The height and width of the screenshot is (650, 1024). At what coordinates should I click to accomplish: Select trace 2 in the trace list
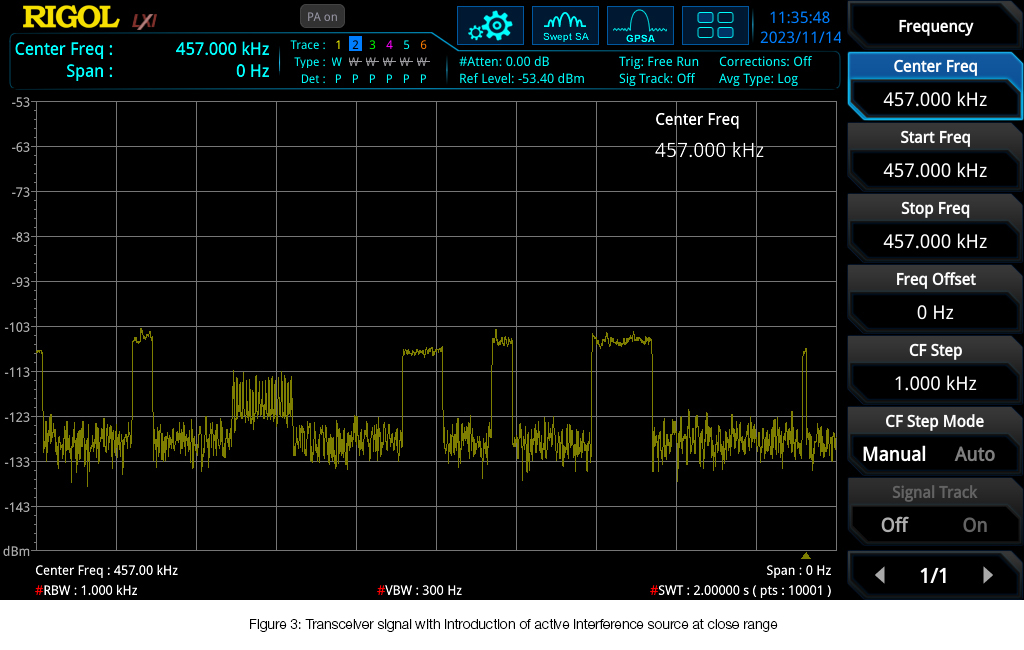click(355, 44)
